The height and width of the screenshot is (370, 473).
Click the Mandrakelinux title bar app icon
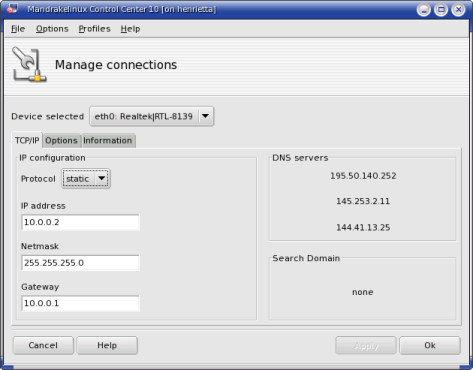pos(12,8)
